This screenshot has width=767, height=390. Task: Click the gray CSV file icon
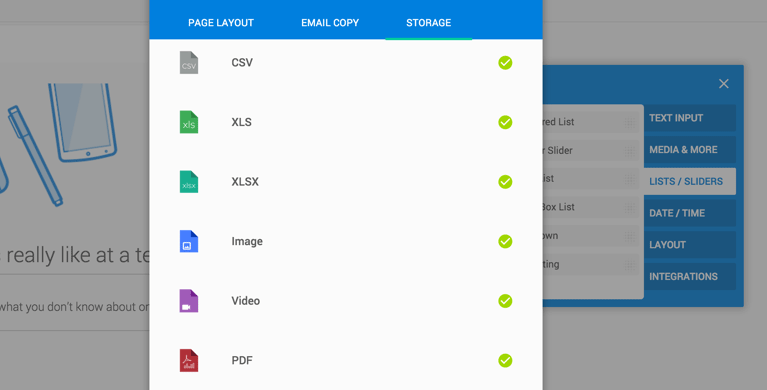[x=189, y=63]
